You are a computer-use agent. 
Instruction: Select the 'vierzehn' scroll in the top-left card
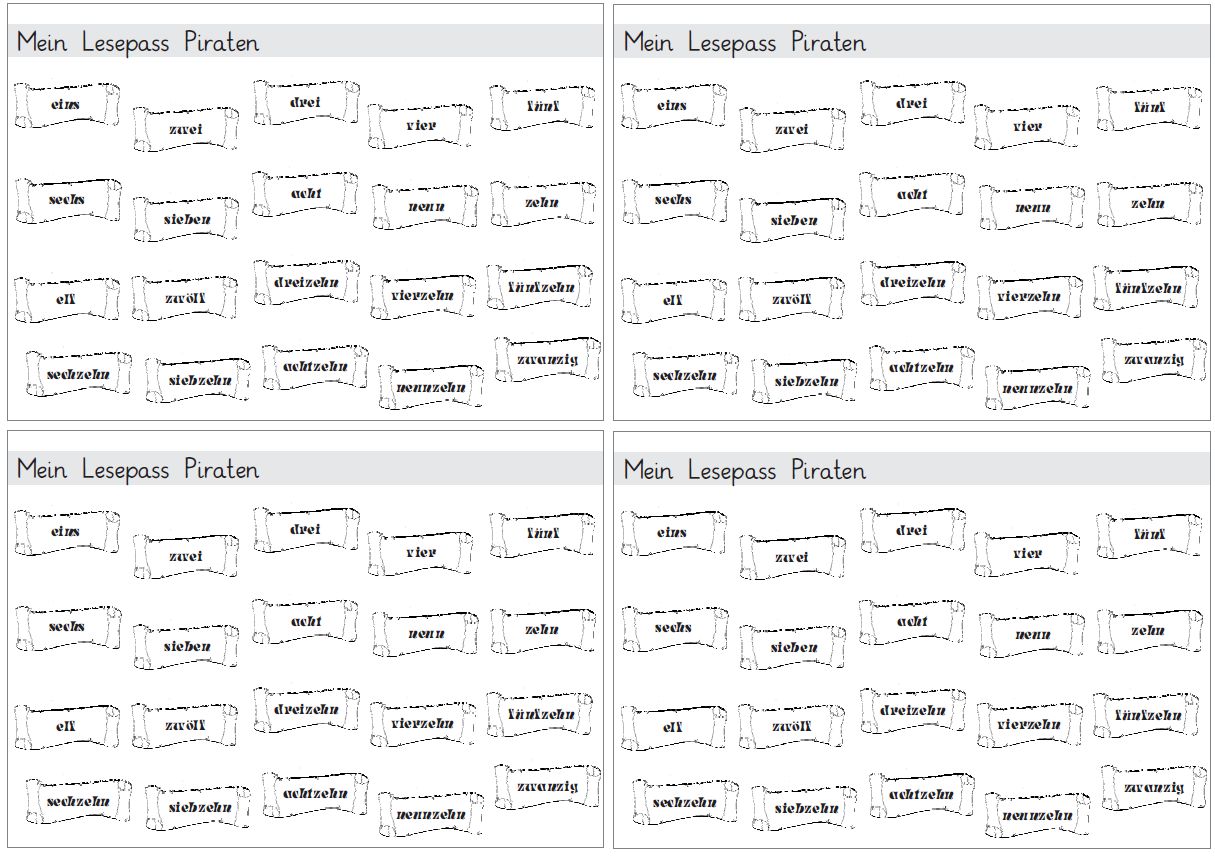click(x=424, y=296)
